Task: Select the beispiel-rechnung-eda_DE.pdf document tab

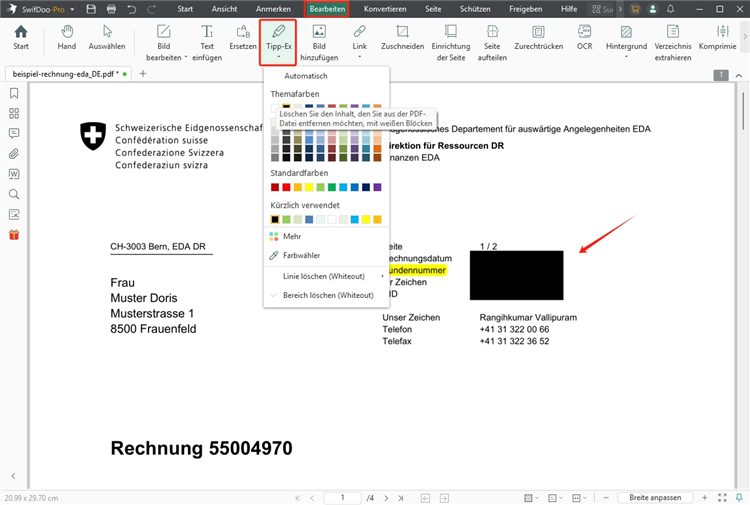Action: 67,74
